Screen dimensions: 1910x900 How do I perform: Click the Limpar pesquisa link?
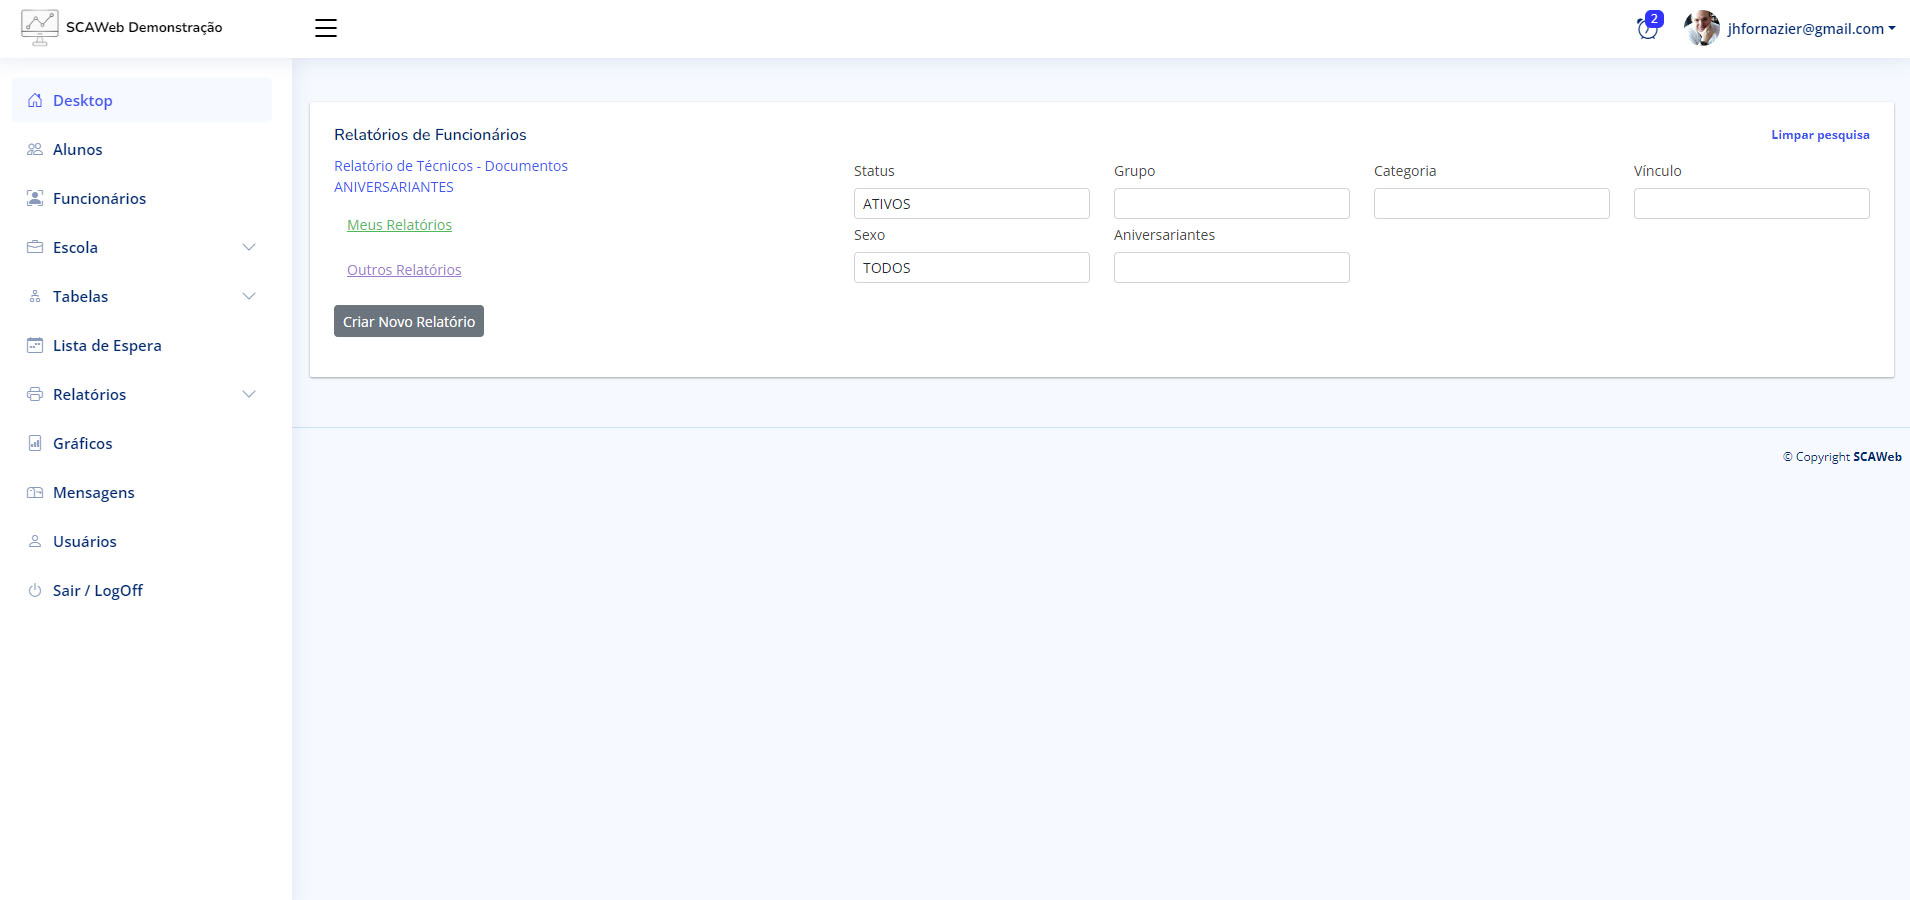[1820, 135]
